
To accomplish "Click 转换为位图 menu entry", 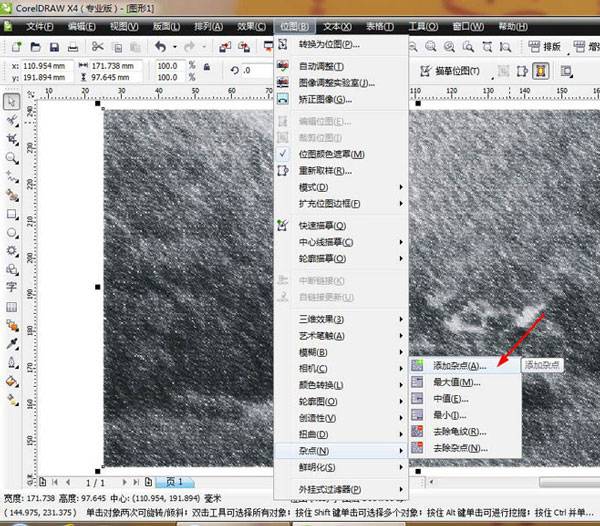I will click(x=329, y=44).
